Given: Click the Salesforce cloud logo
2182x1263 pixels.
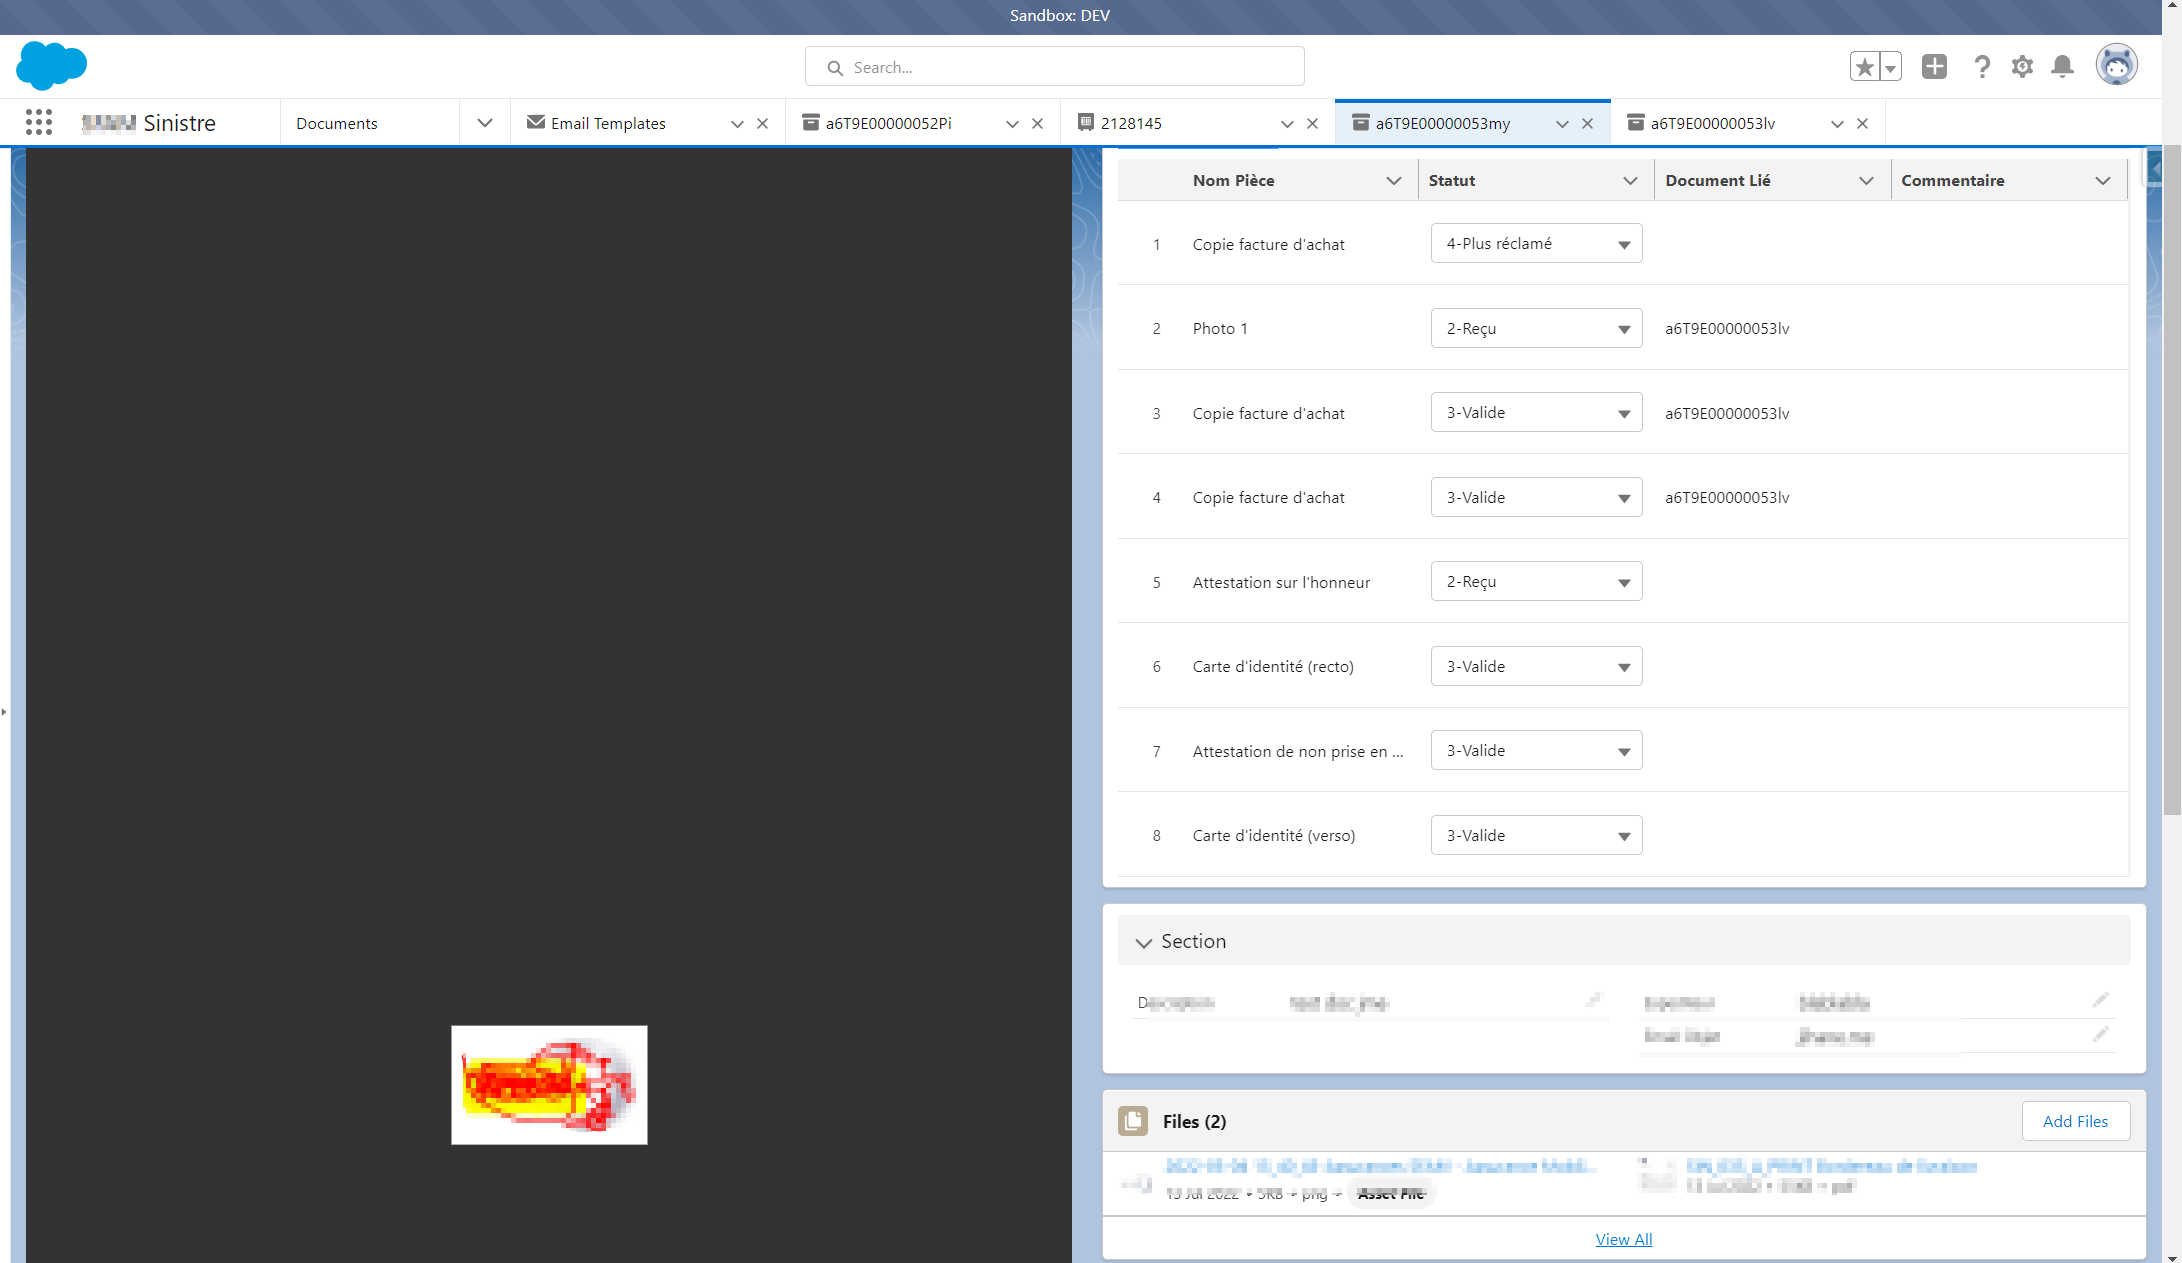Looking at the screenshot, I should [x=51, y=66].
